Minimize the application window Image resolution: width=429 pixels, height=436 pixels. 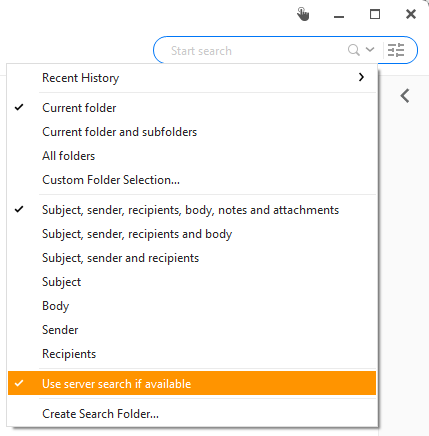click(x=339, y=16)
